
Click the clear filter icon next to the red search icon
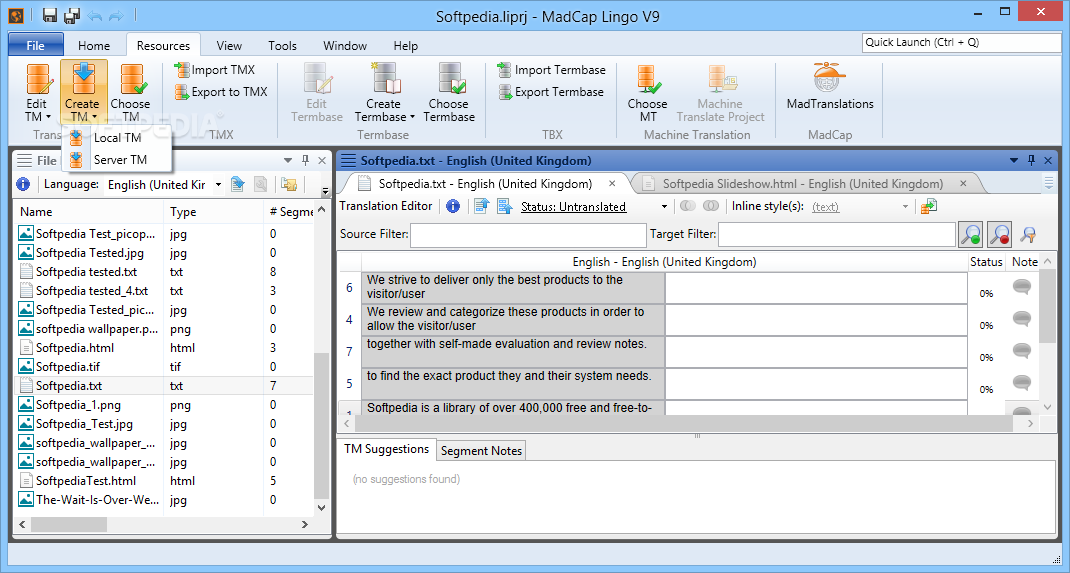point(1028,234)
